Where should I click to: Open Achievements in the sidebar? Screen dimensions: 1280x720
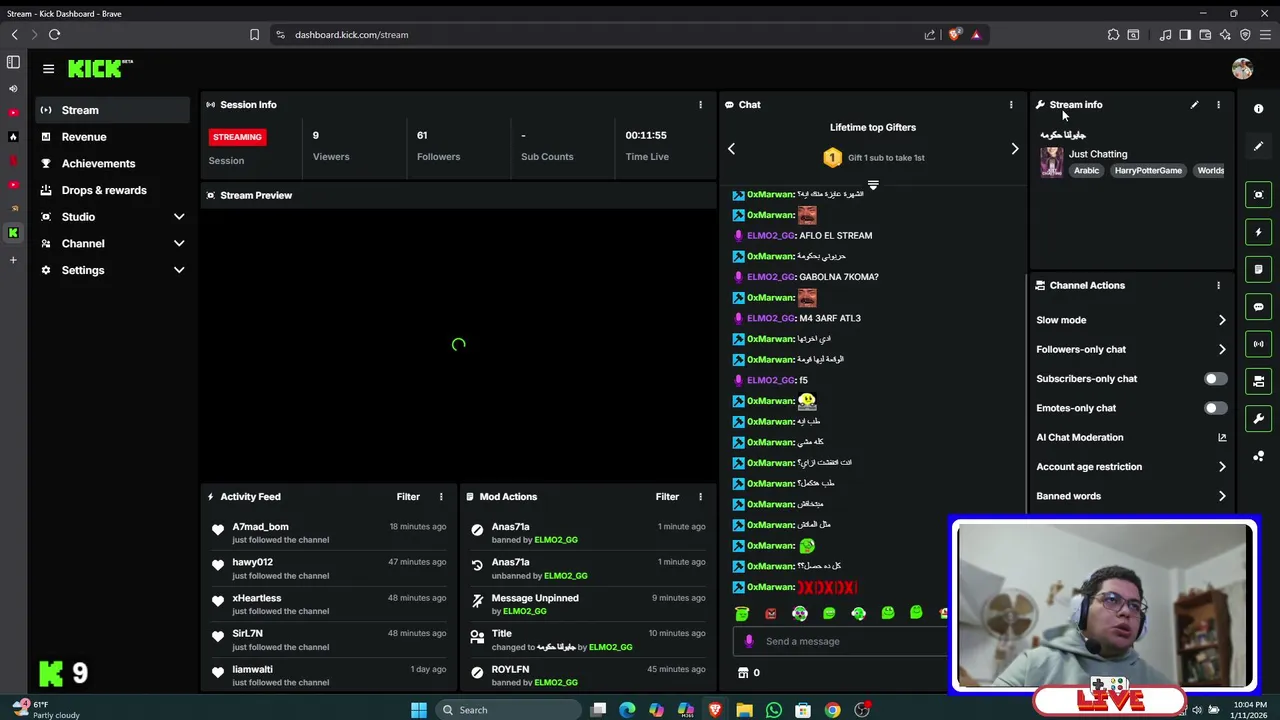112,163
